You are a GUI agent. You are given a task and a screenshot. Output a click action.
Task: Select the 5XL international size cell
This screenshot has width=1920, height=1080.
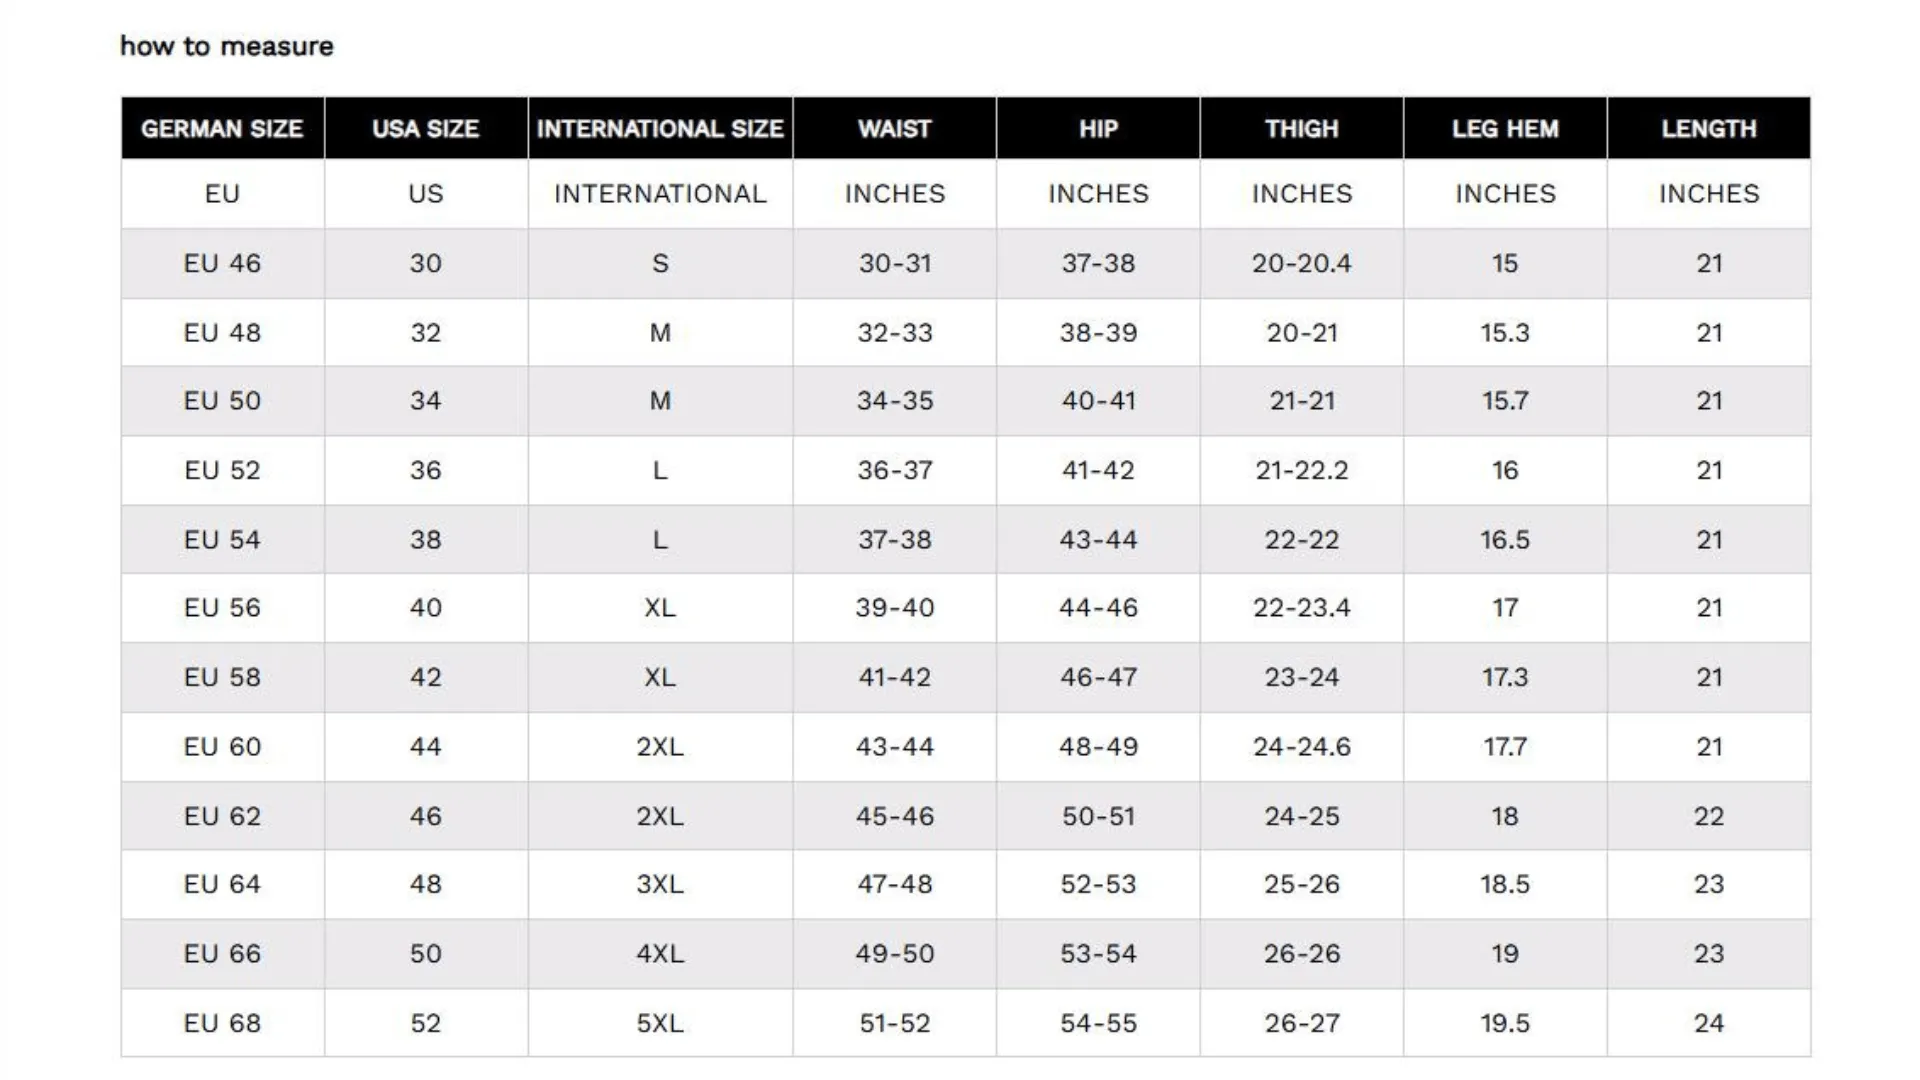660,1023
